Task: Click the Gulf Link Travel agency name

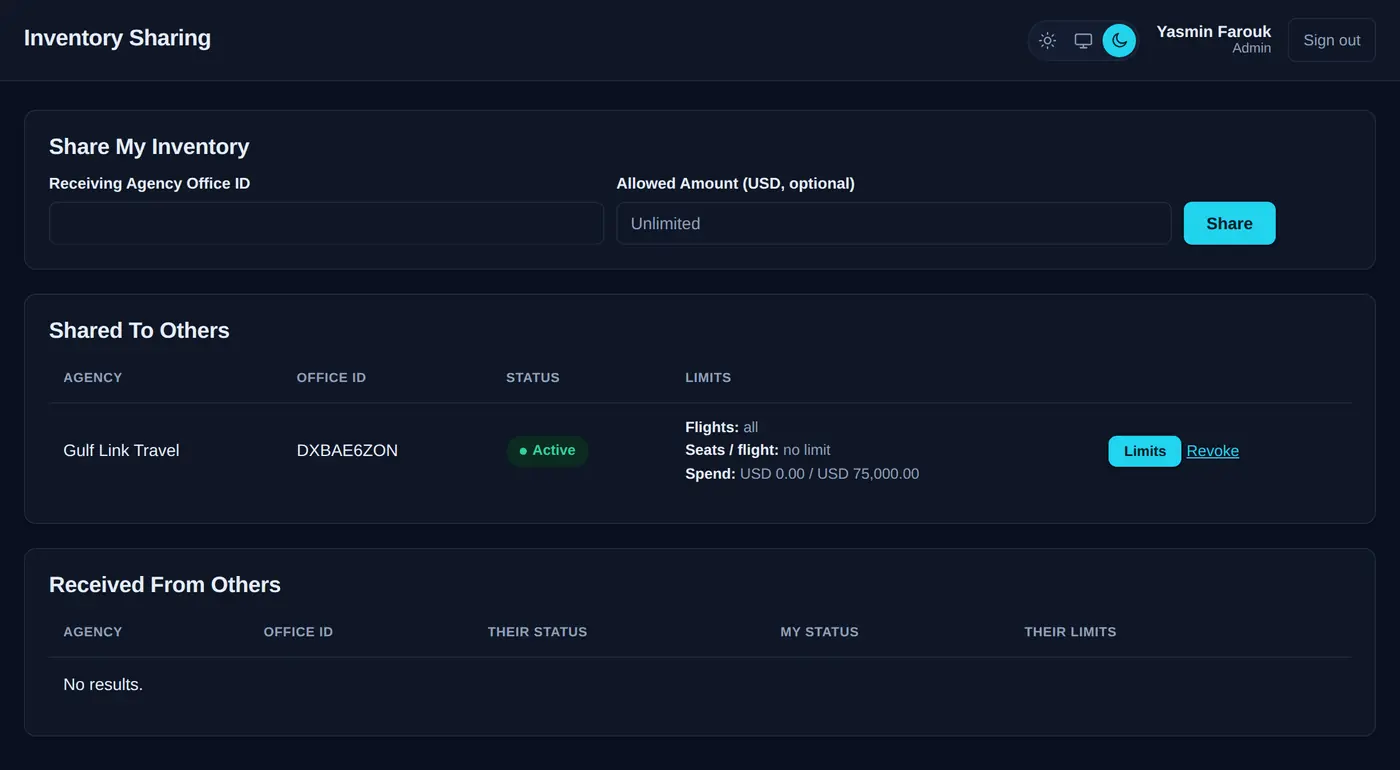Action: pos(121,451)
